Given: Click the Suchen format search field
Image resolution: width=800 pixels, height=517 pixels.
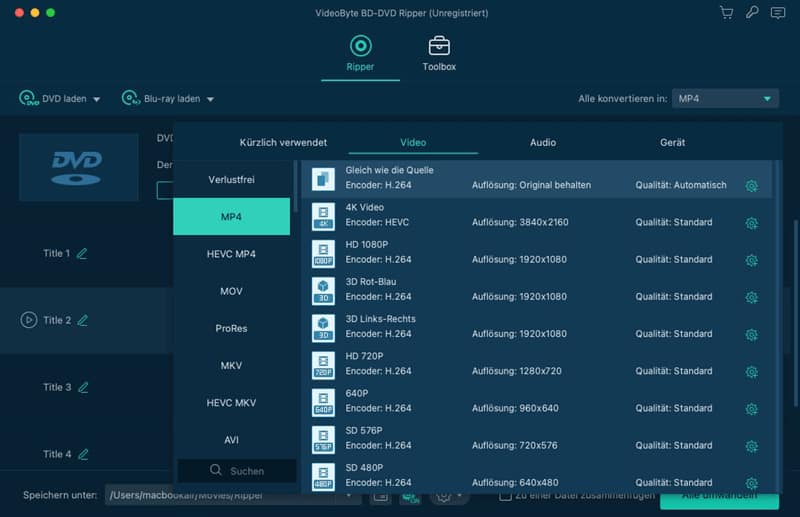Looking at the screenshot, I should pyautogui.click(x=237, y=471).
